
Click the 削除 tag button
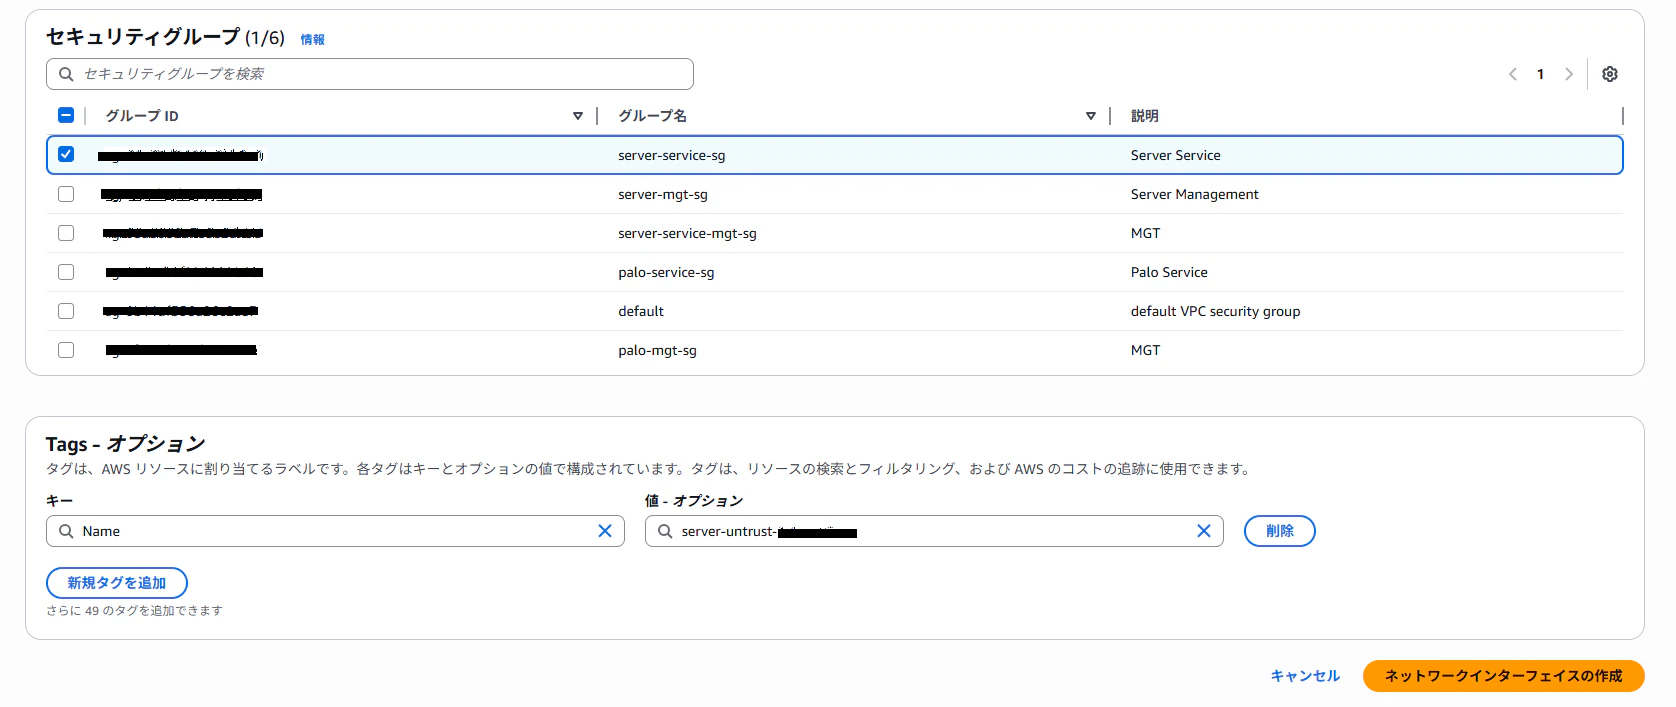click(x=1280, y=531)
